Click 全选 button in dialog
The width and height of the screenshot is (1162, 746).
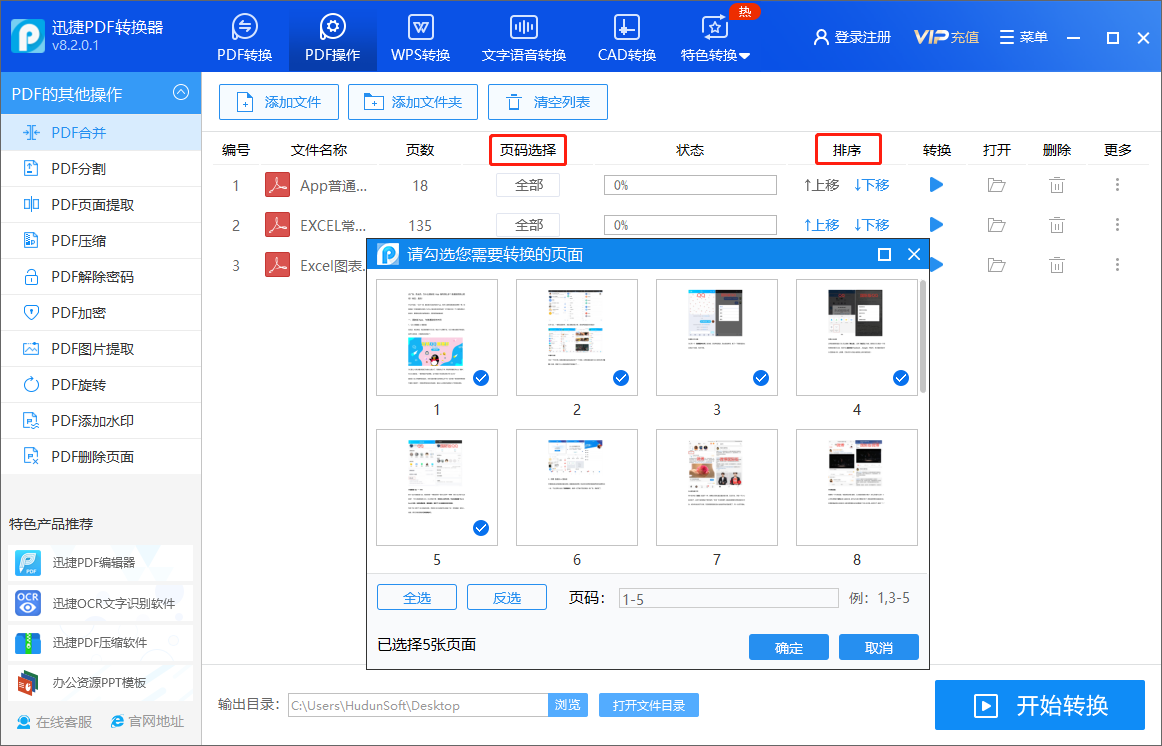tap(417, 597)
